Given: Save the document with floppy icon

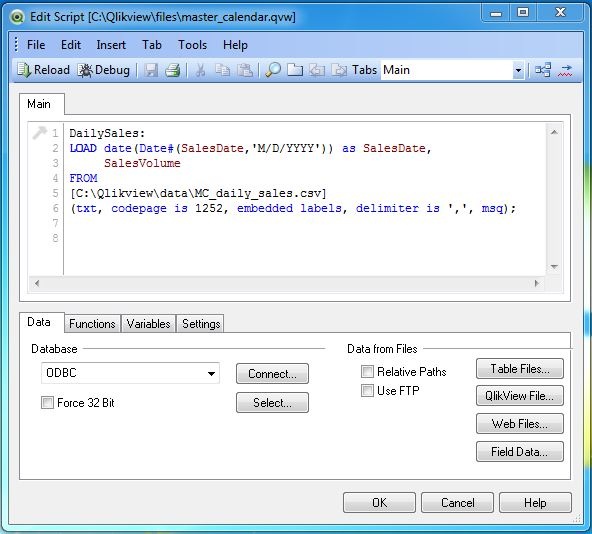Looking at the screenshot, I should pyautogui.click(x=151, y=70).
